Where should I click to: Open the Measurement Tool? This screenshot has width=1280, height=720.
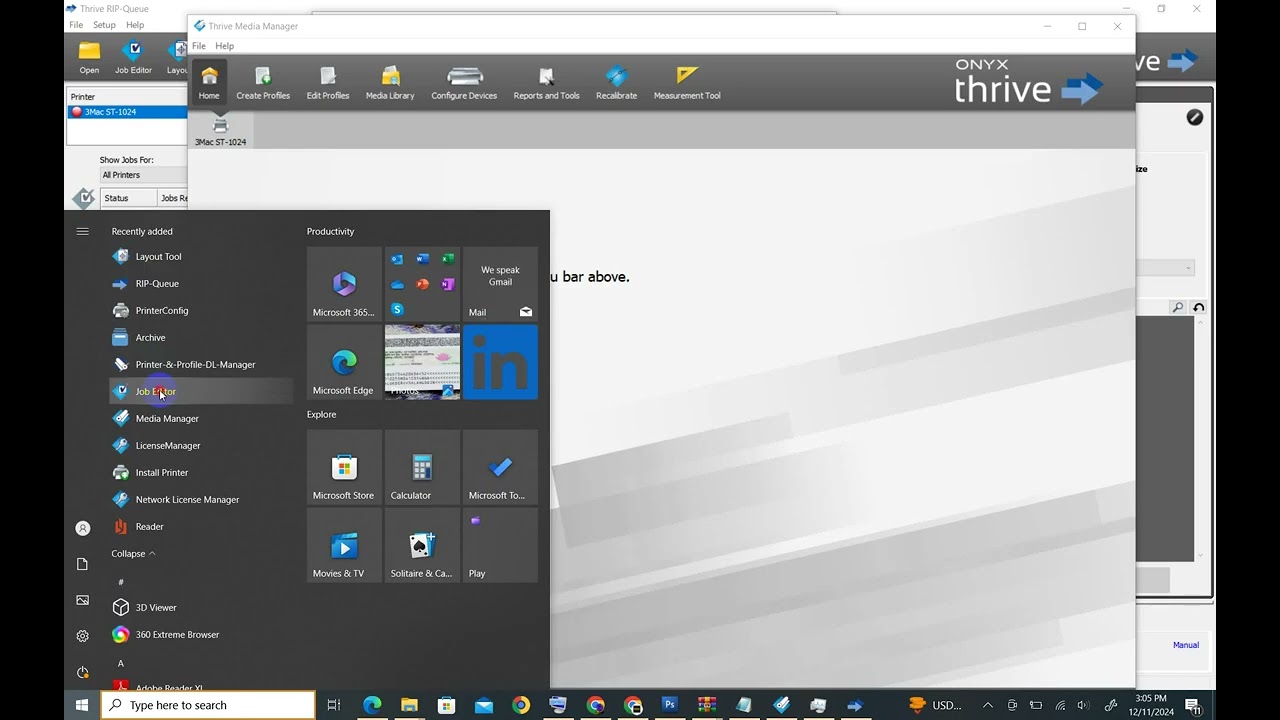(687, 82)
